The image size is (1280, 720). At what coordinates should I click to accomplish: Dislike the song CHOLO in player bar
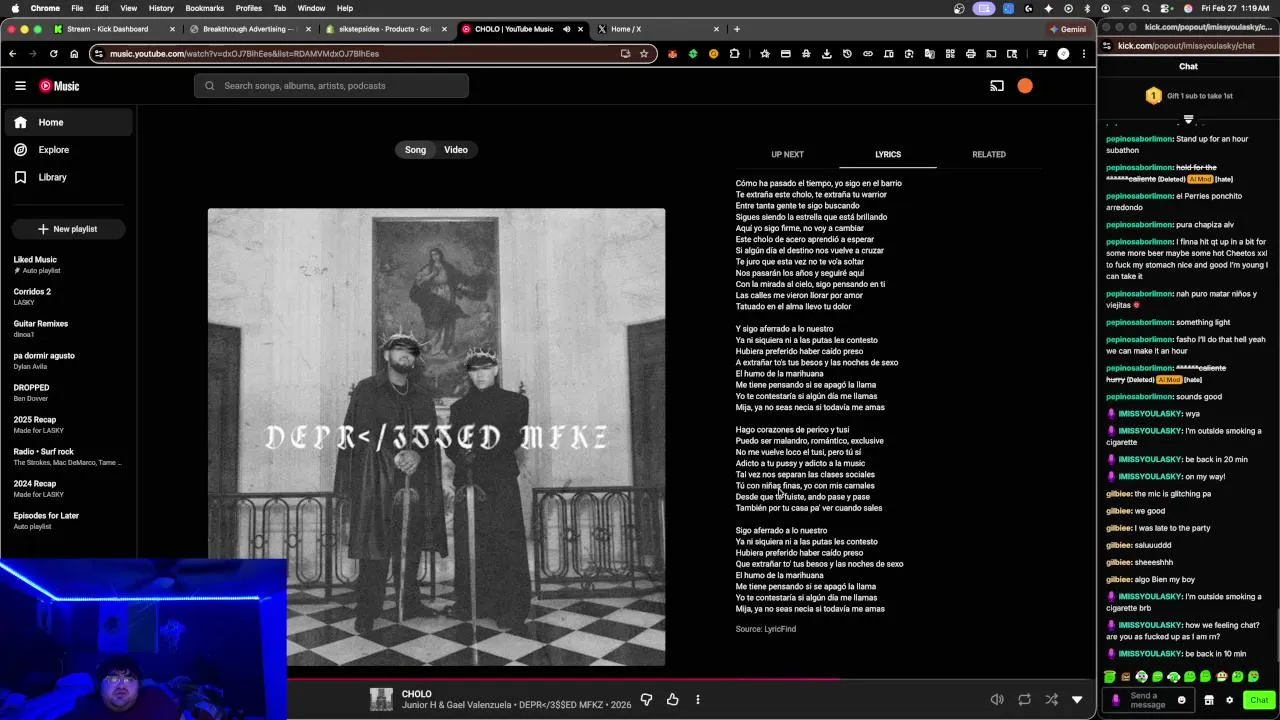click(646, 699)
